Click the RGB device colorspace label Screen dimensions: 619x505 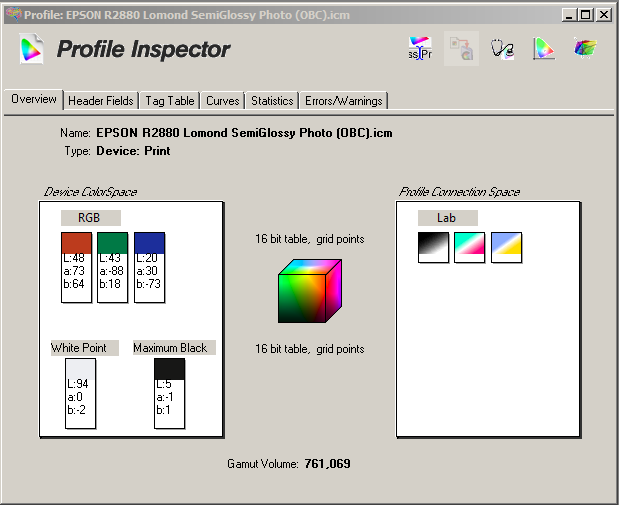pos(90,218)
